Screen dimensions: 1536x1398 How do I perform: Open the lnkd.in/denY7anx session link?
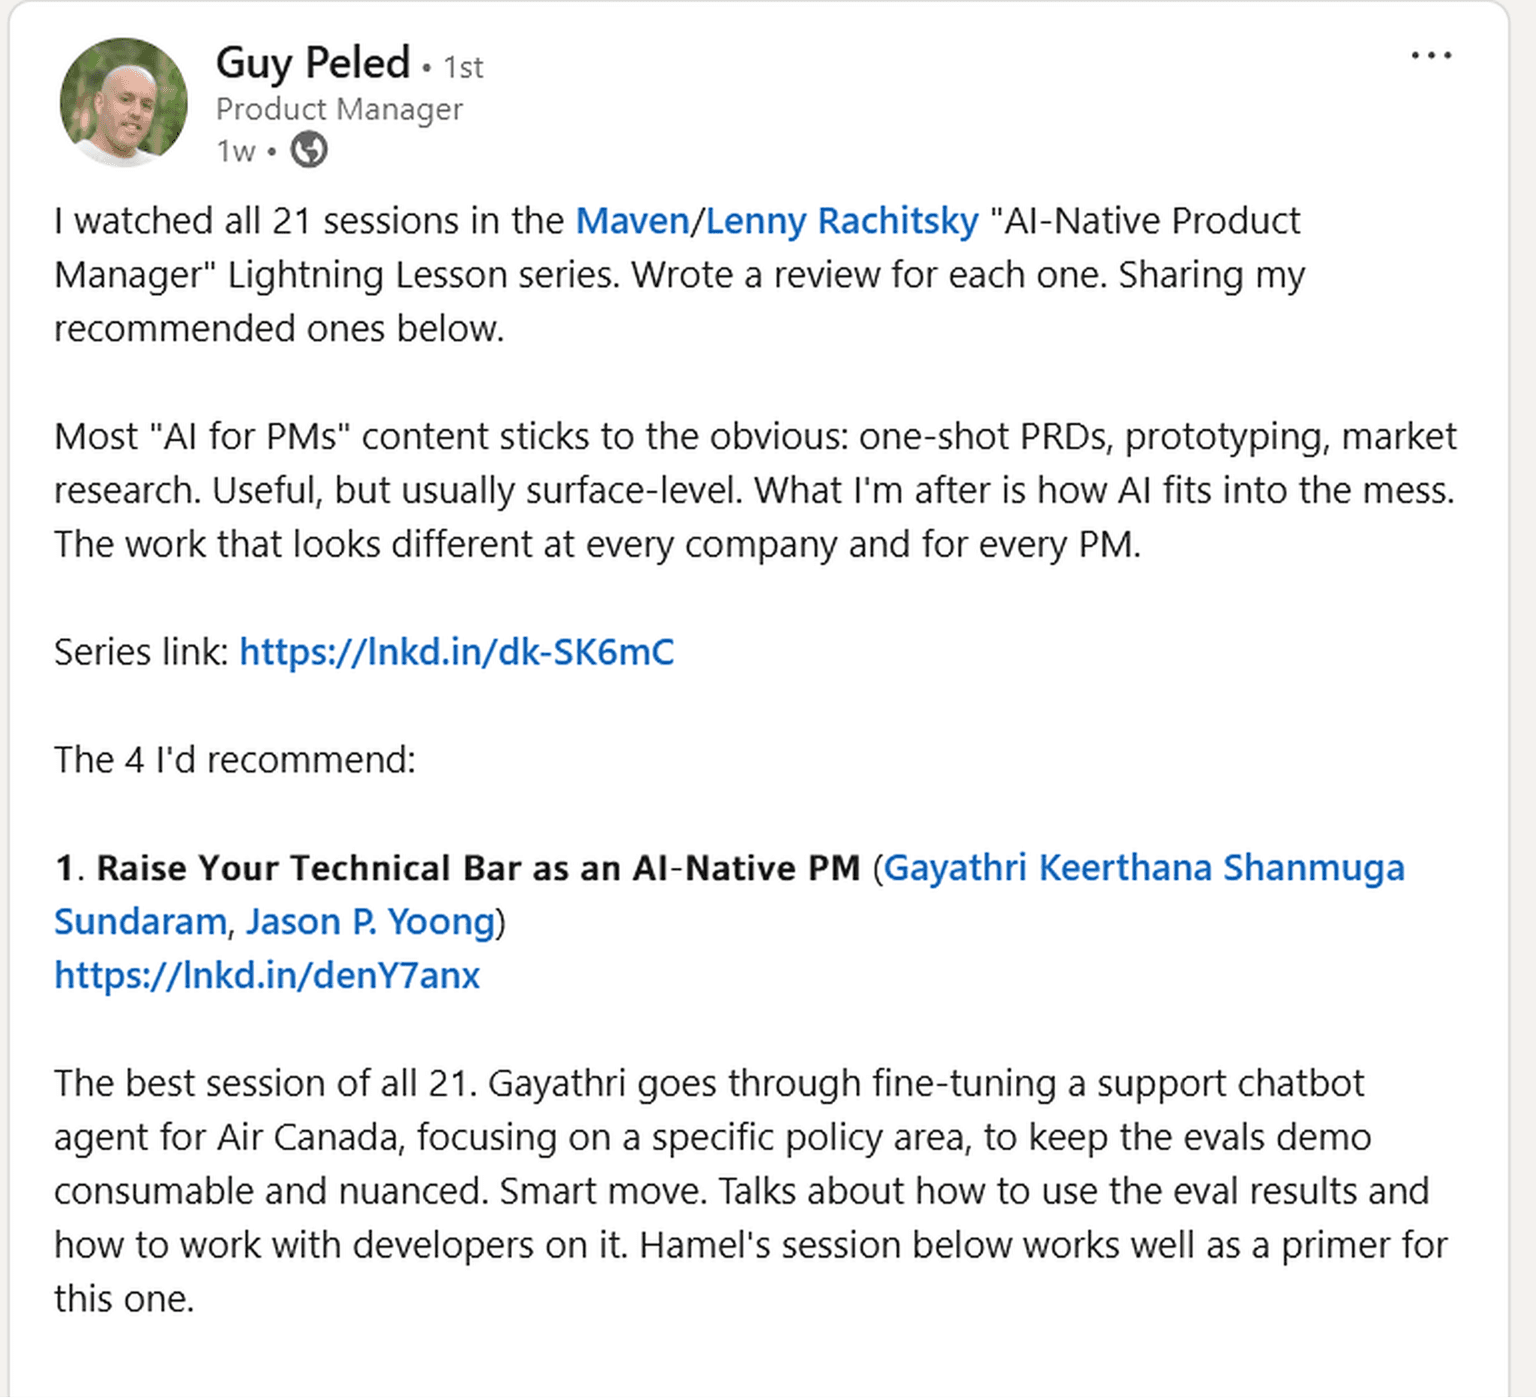pos(267,975)
